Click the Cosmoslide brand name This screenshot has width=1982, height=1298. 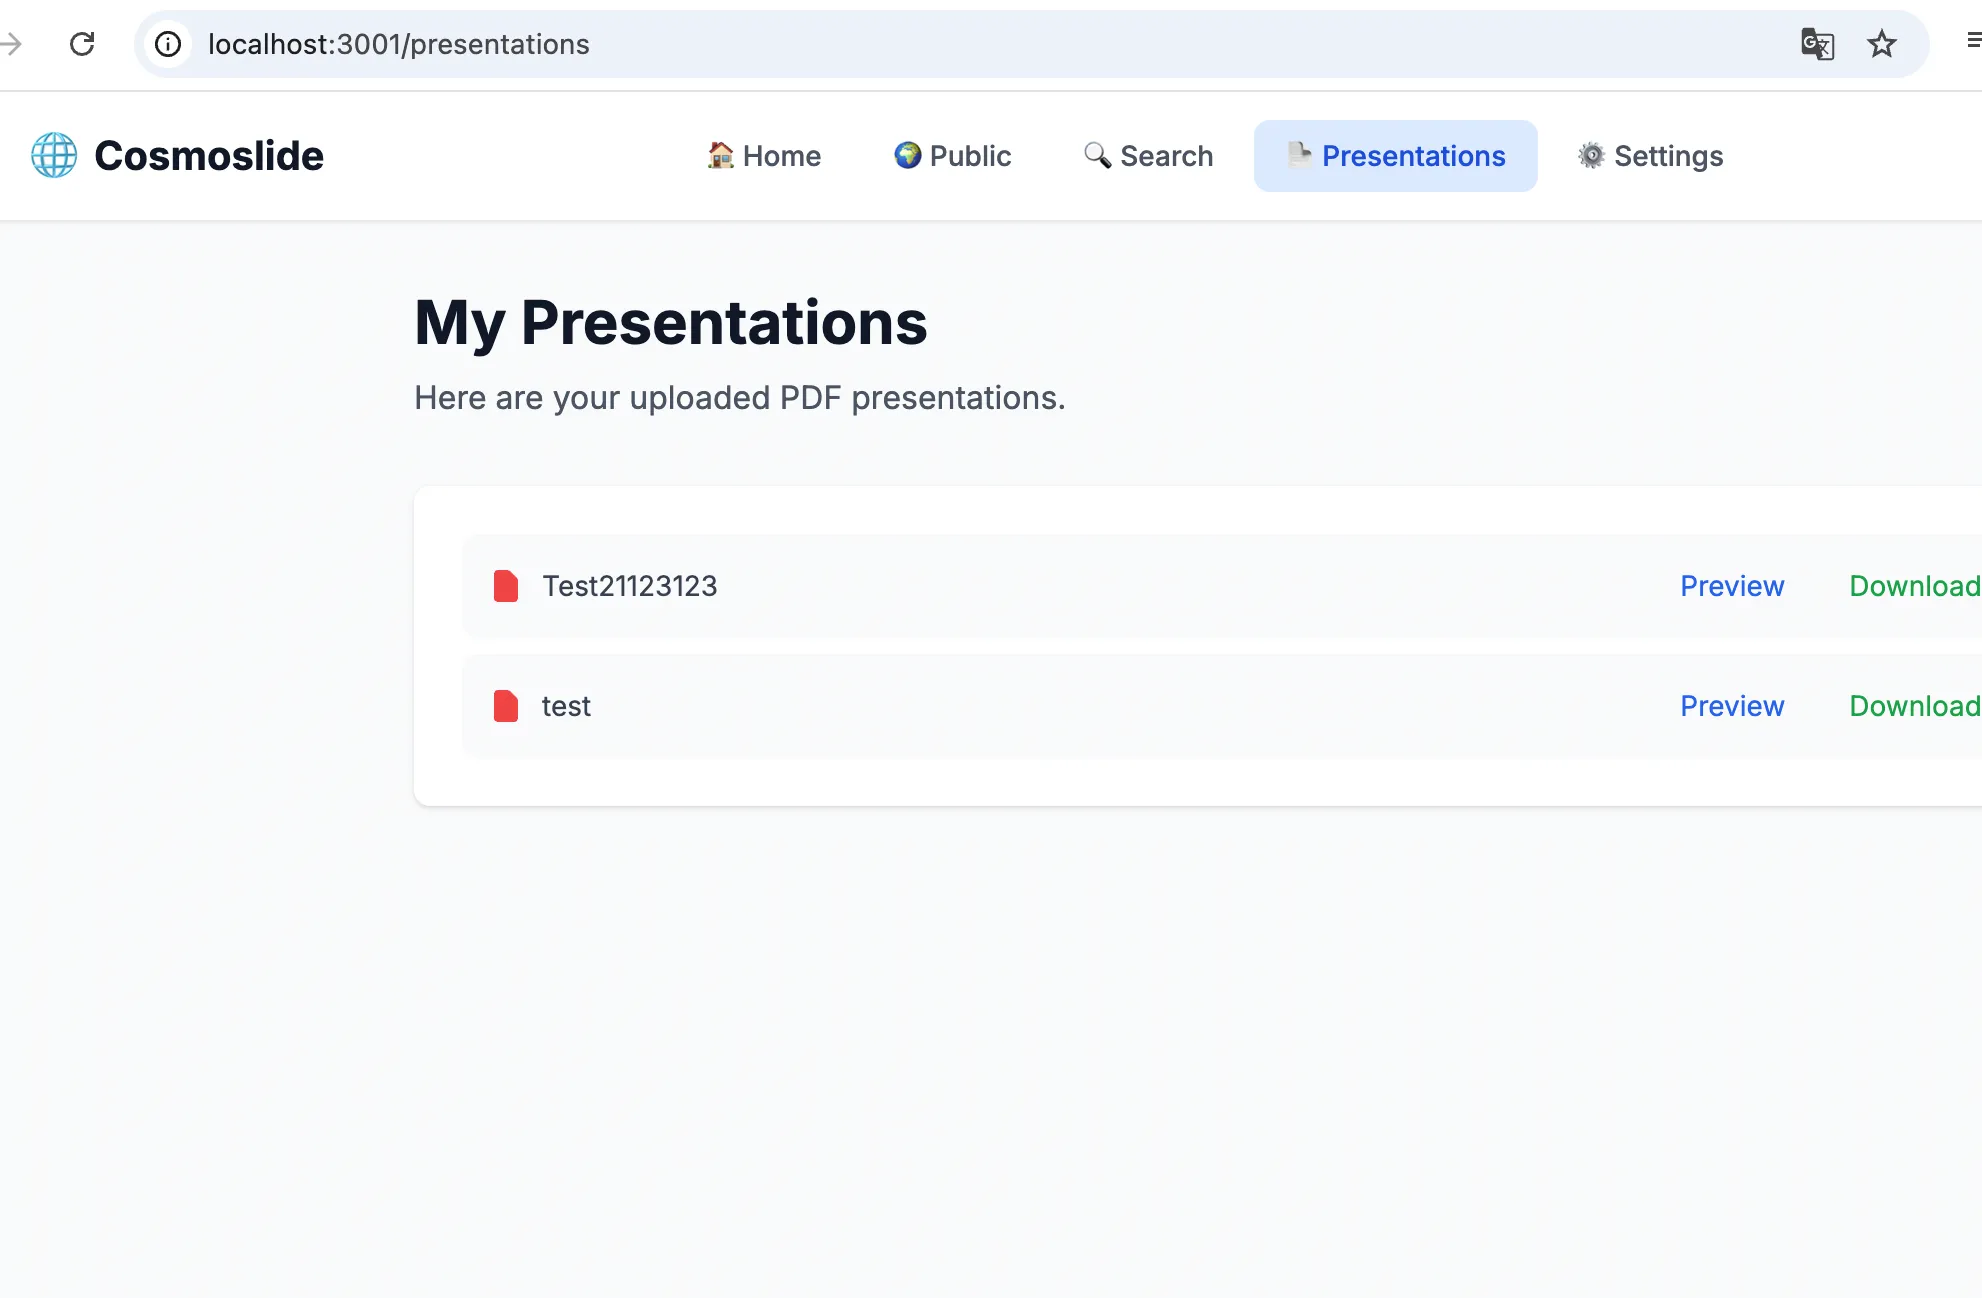point(209,156)
